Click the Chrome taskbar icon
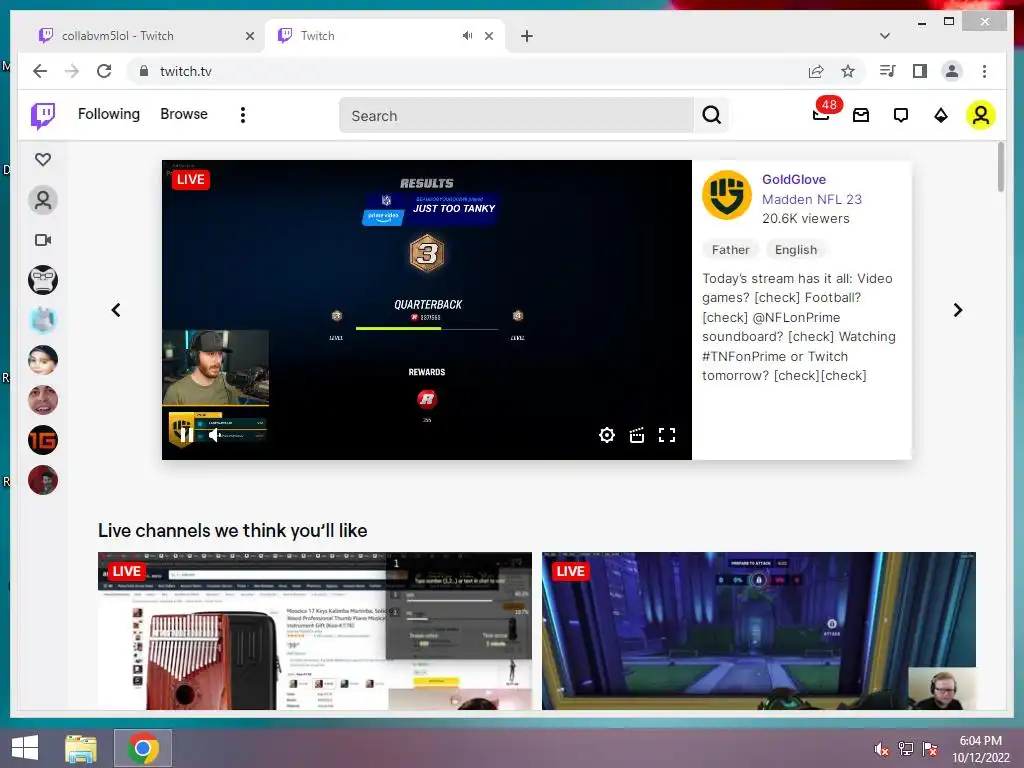Viewport: 1024px width, 768px height. pyautogui.click(x=143, y=748)
